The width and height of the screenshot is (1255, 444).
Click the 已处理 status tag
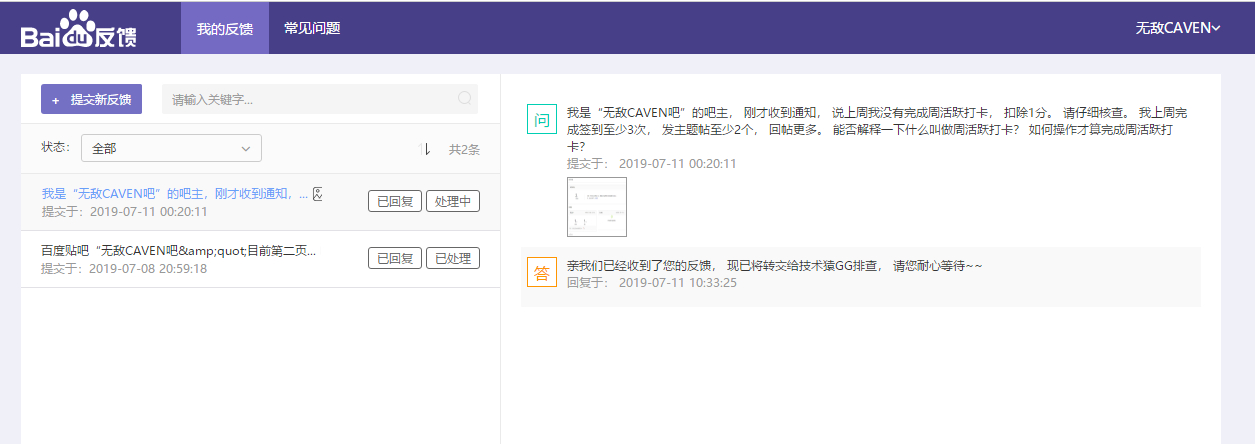[453, 258]
